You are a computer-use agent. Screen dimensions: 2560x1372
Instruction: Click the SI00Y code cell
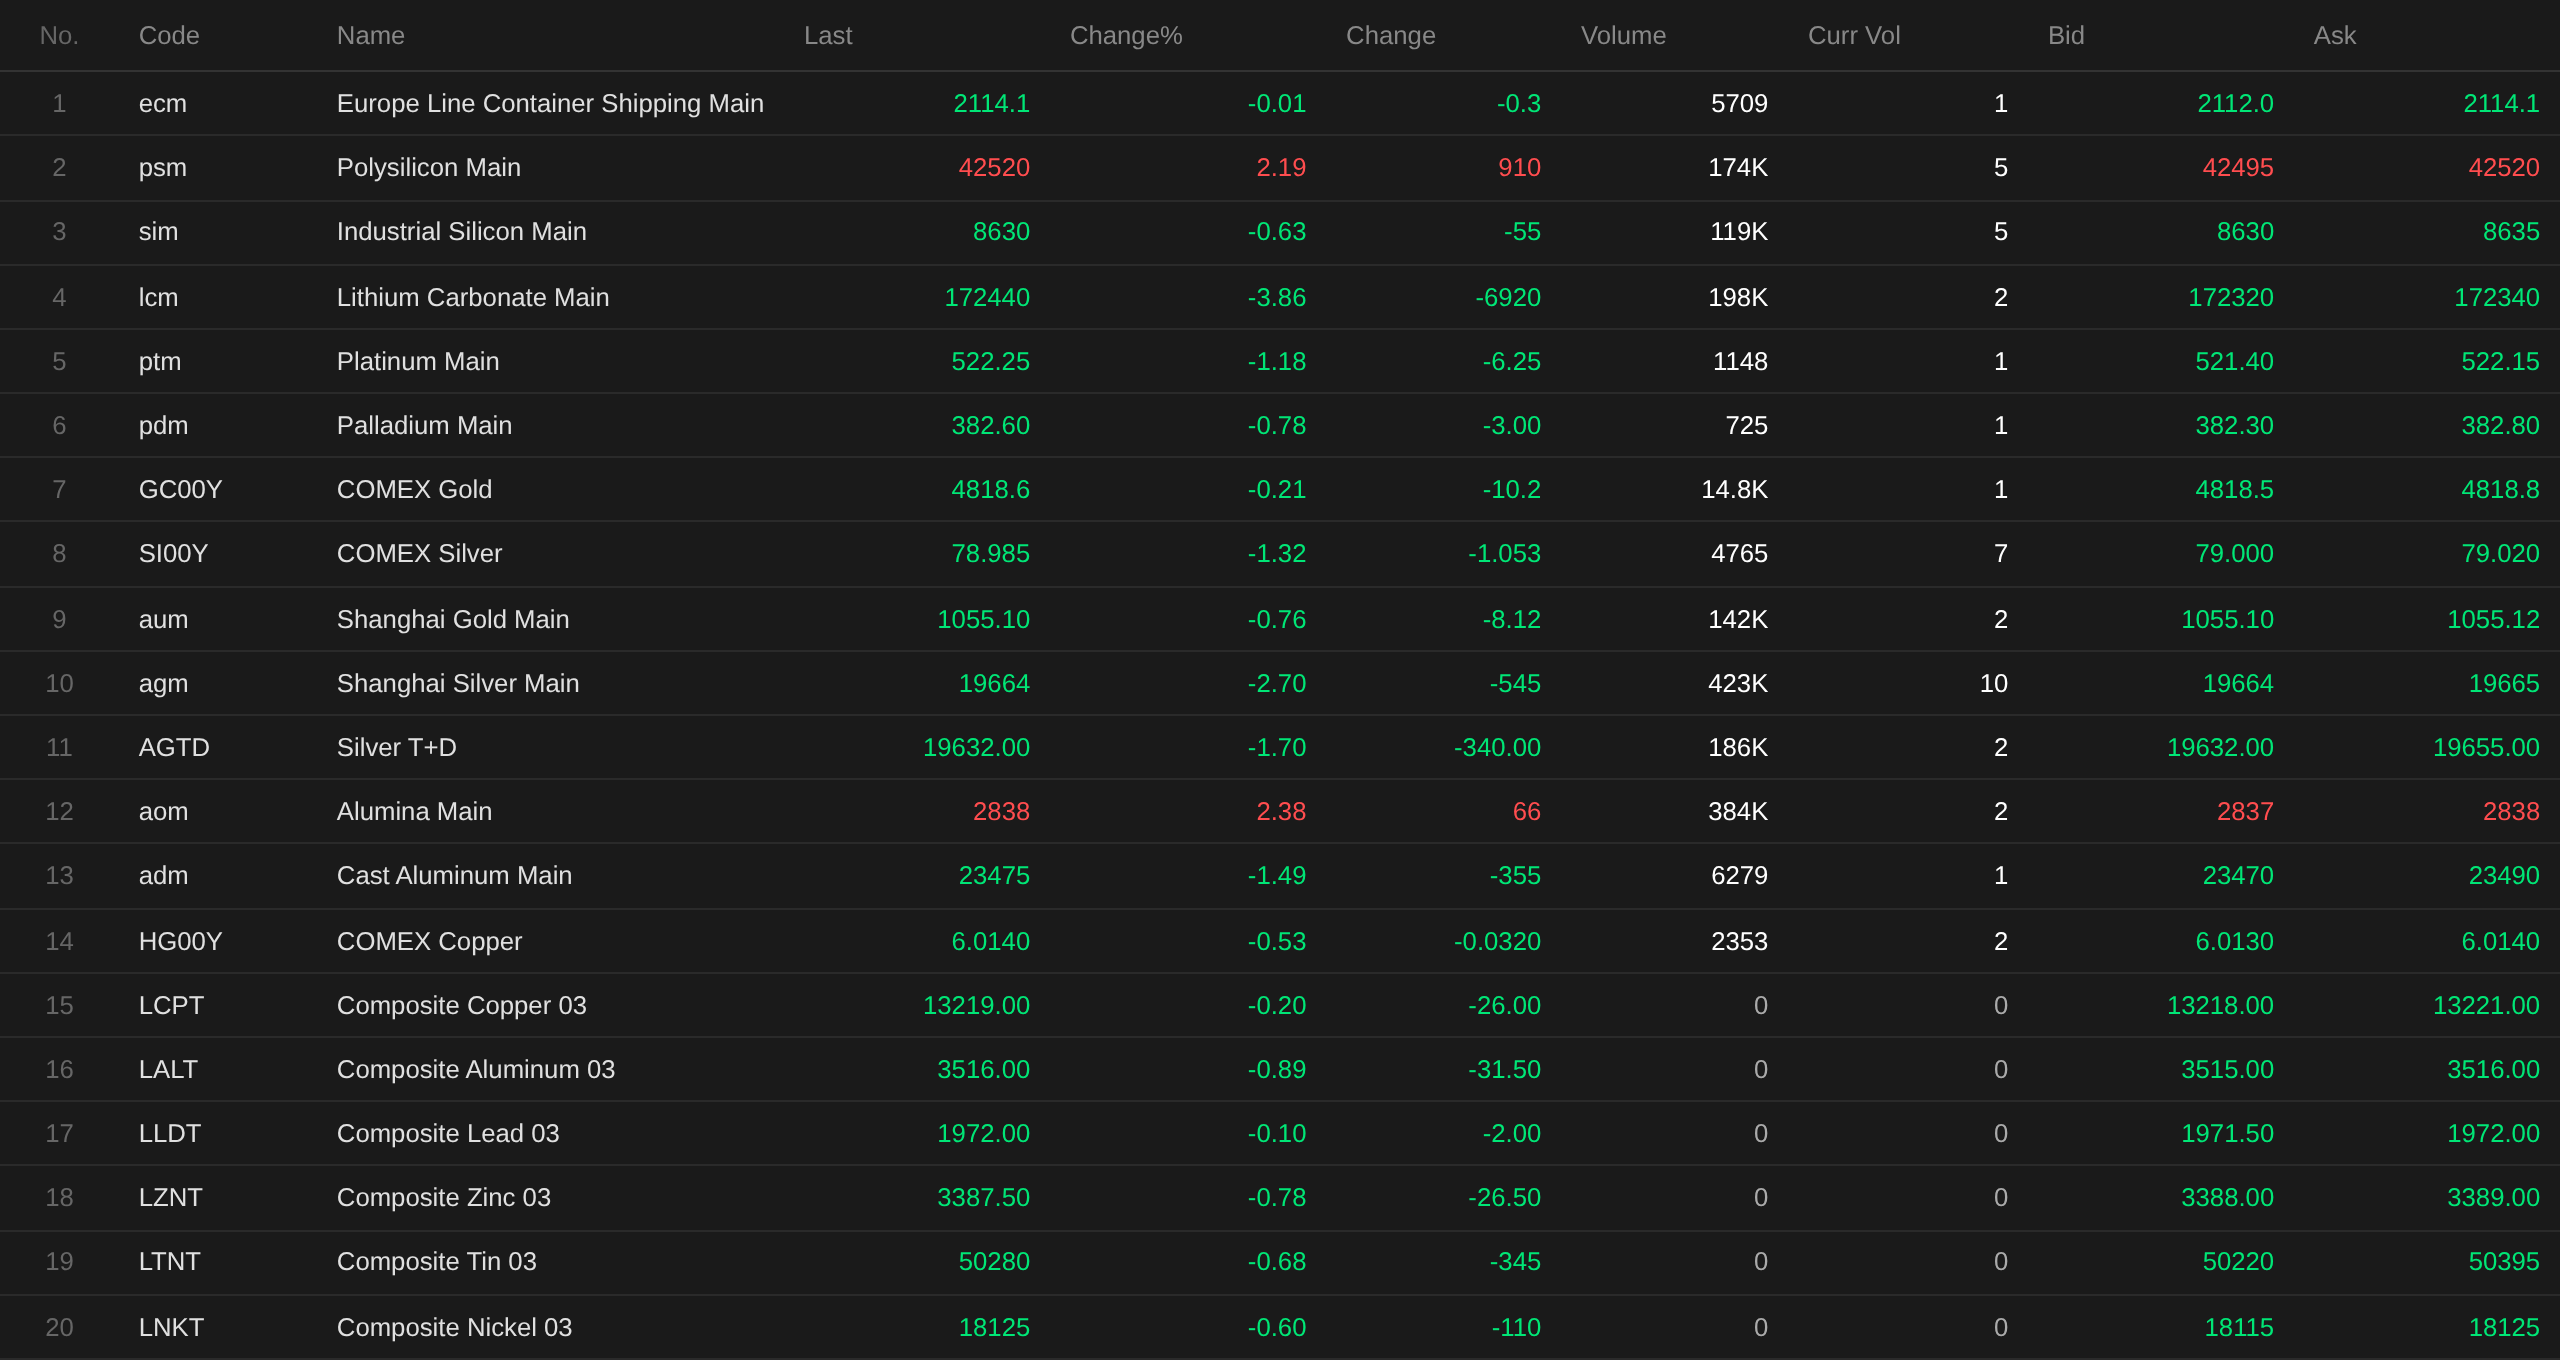pyautogui.click(x=173, y=554)
